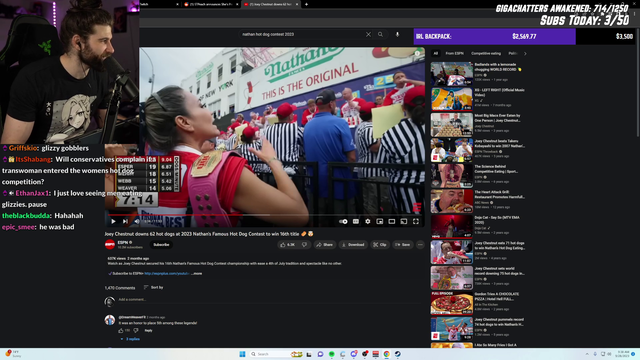Open the comments Sort by dropdown
640x360 pixels.
(153, 287)
